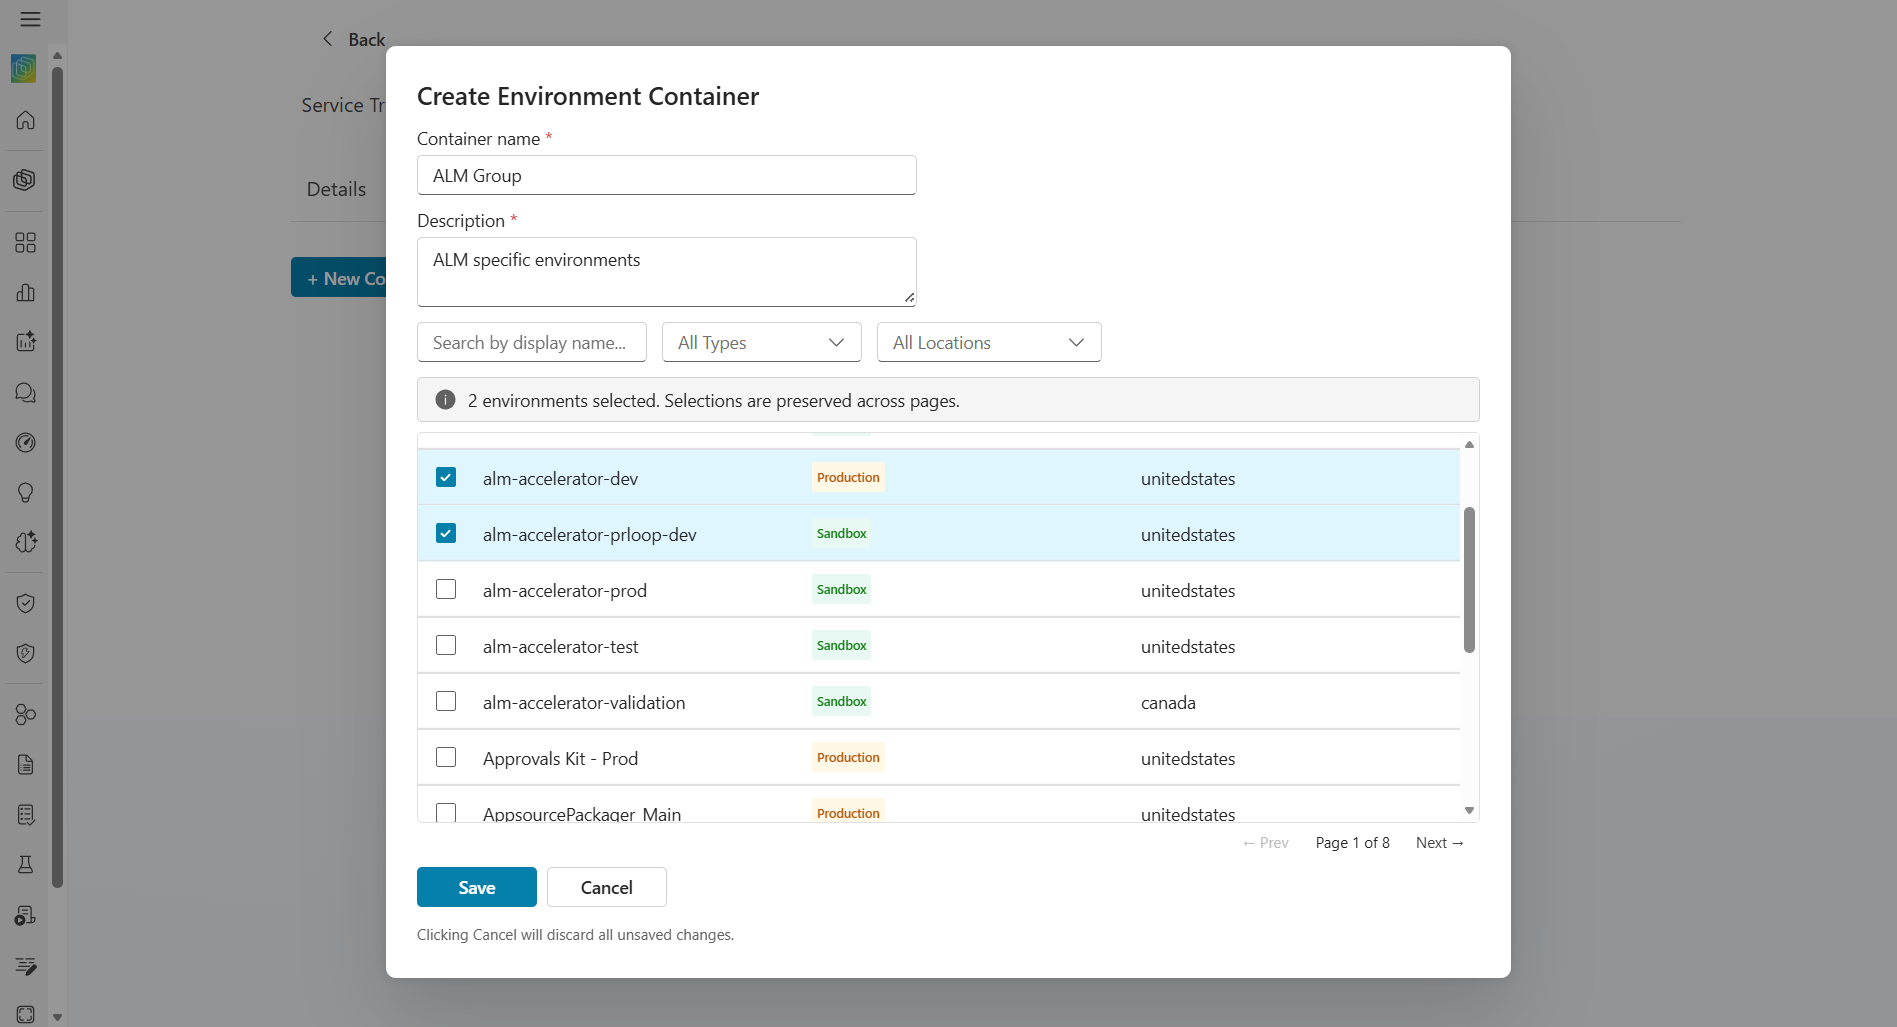Image resolution: width=1897 pixels, height=1027 pixels.
Task: Click the Search by display name field
Action: [x=531, y=342]
